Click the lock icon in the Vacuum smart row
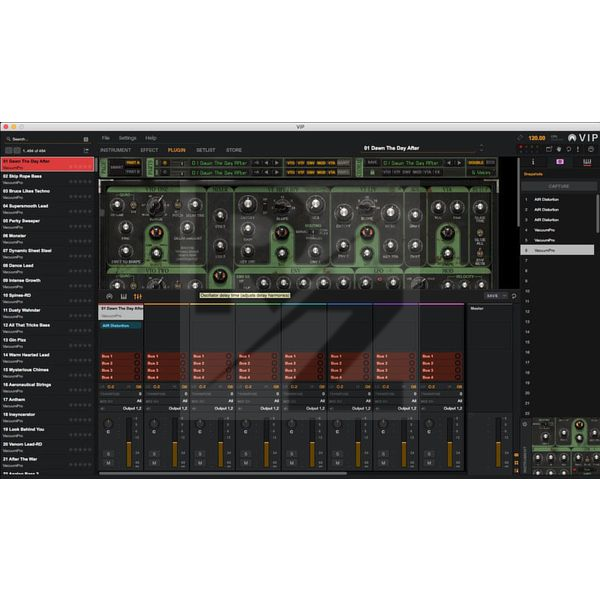Image resolution: width=600 pixels, height=600 pixels. [x=372, y=173]
